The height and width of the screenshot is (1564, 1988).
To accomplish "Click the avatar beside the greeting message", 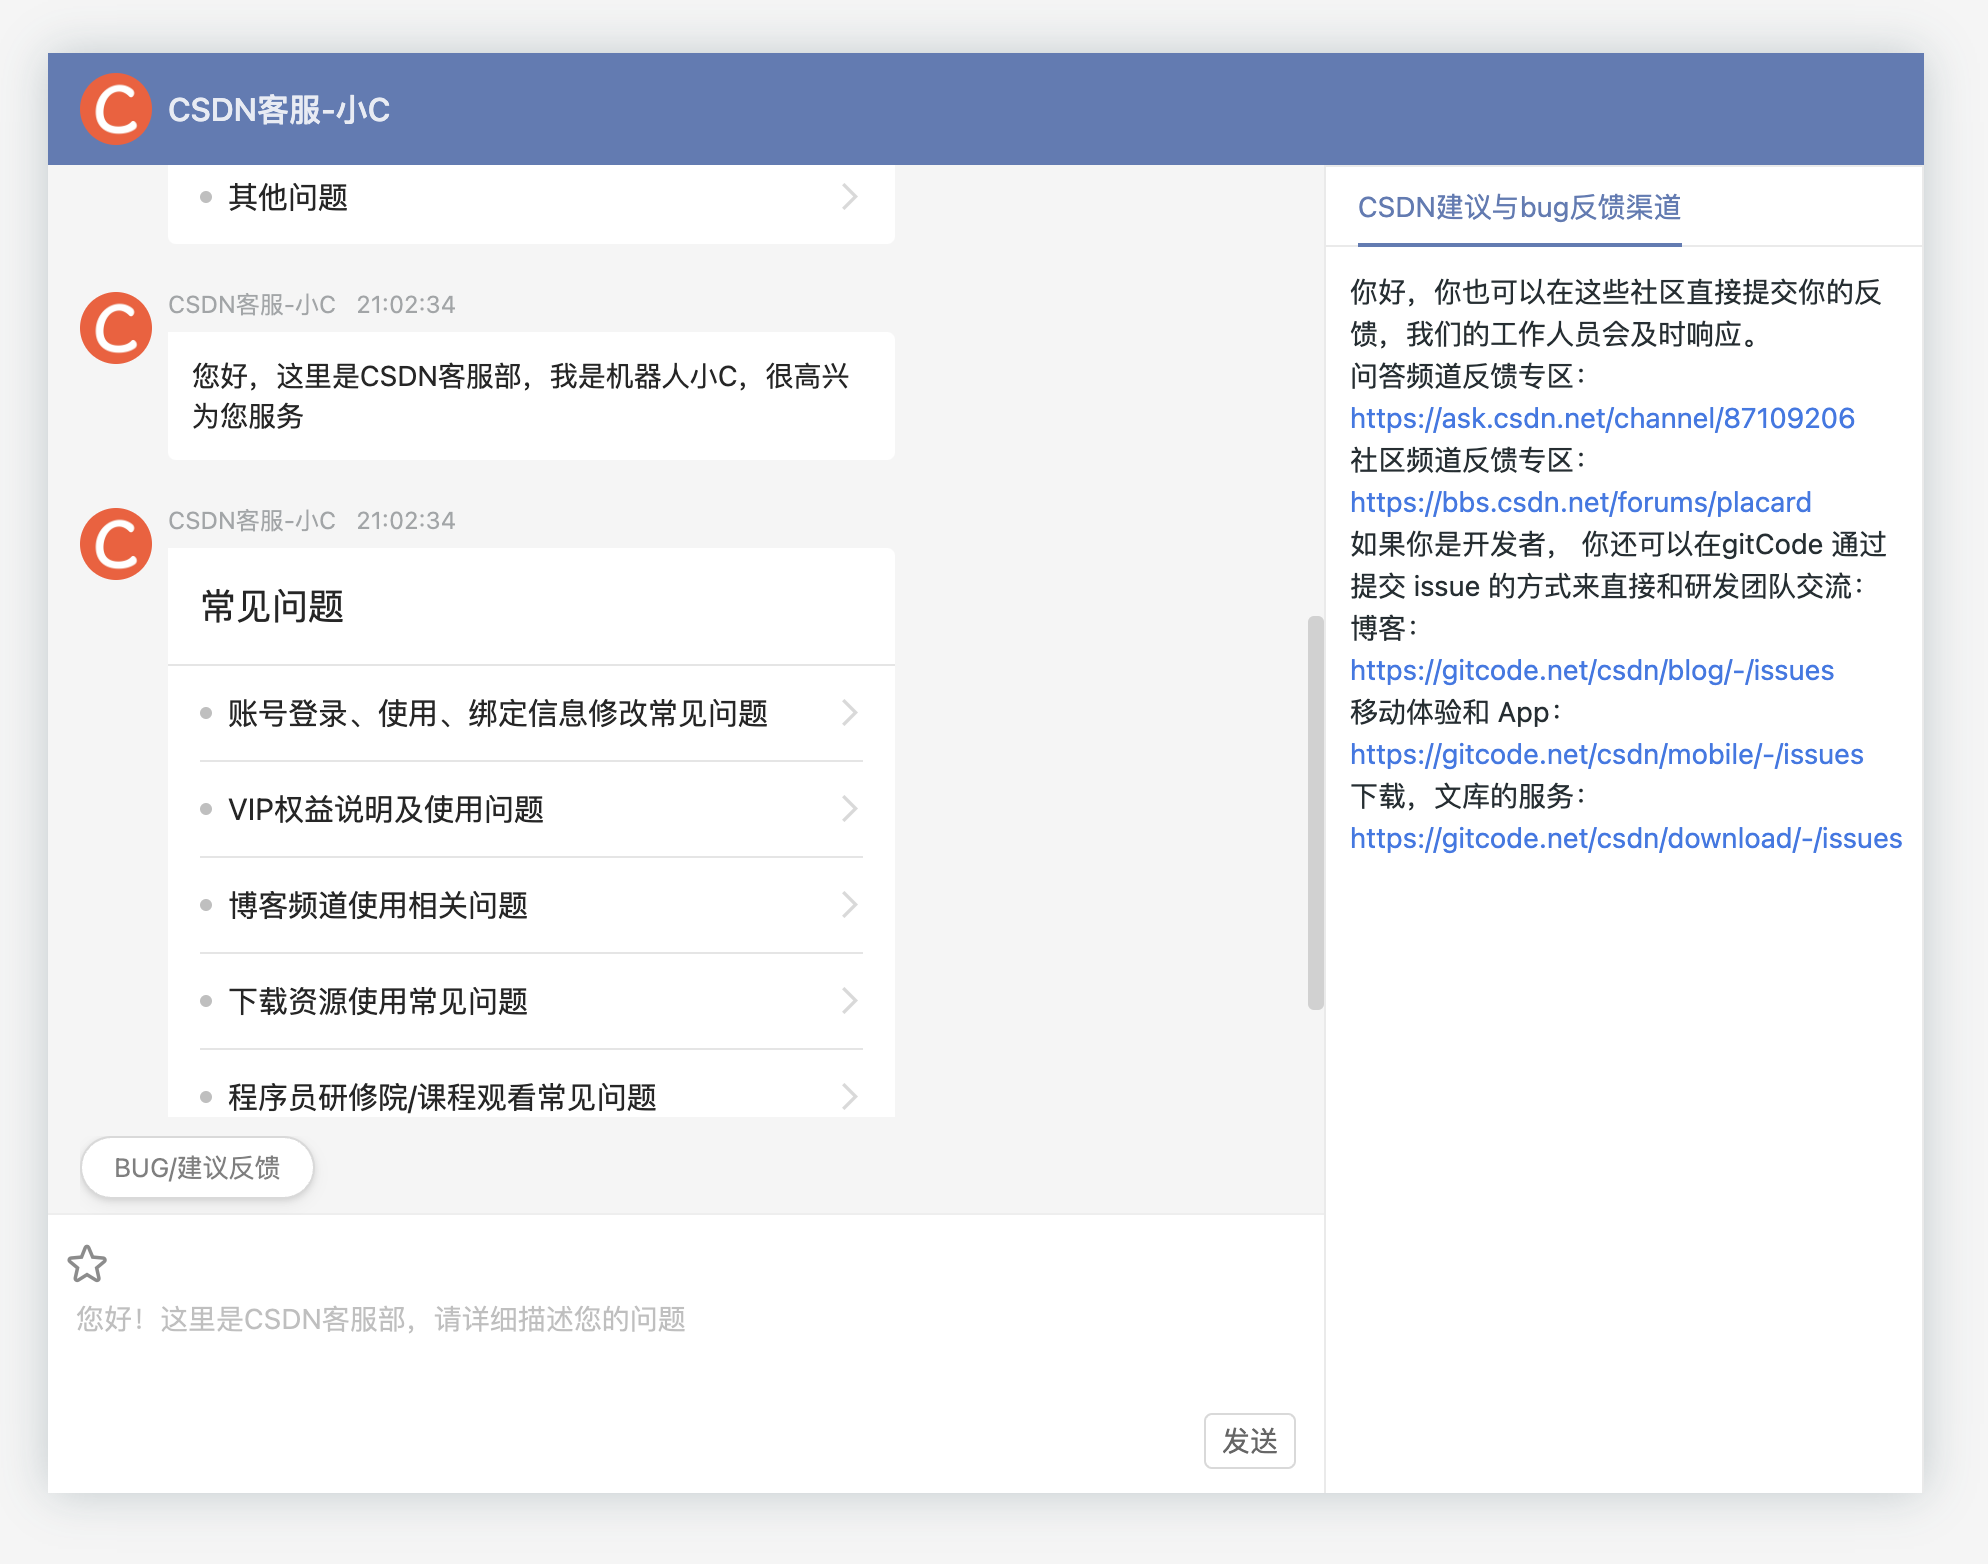I will click(x=116, y=328).
